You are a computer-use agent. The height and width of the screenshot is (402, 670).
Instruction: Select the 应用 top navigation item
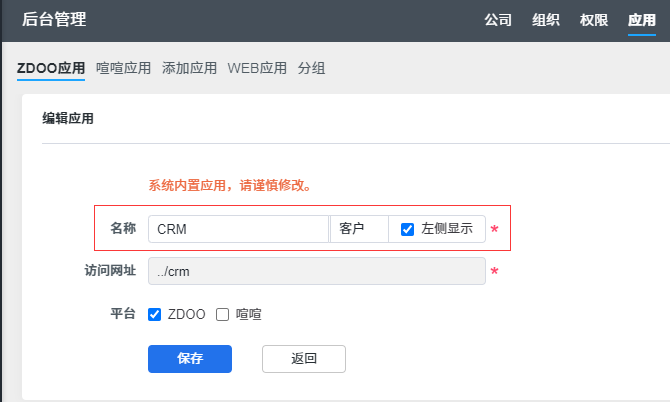tap(641, 20)
